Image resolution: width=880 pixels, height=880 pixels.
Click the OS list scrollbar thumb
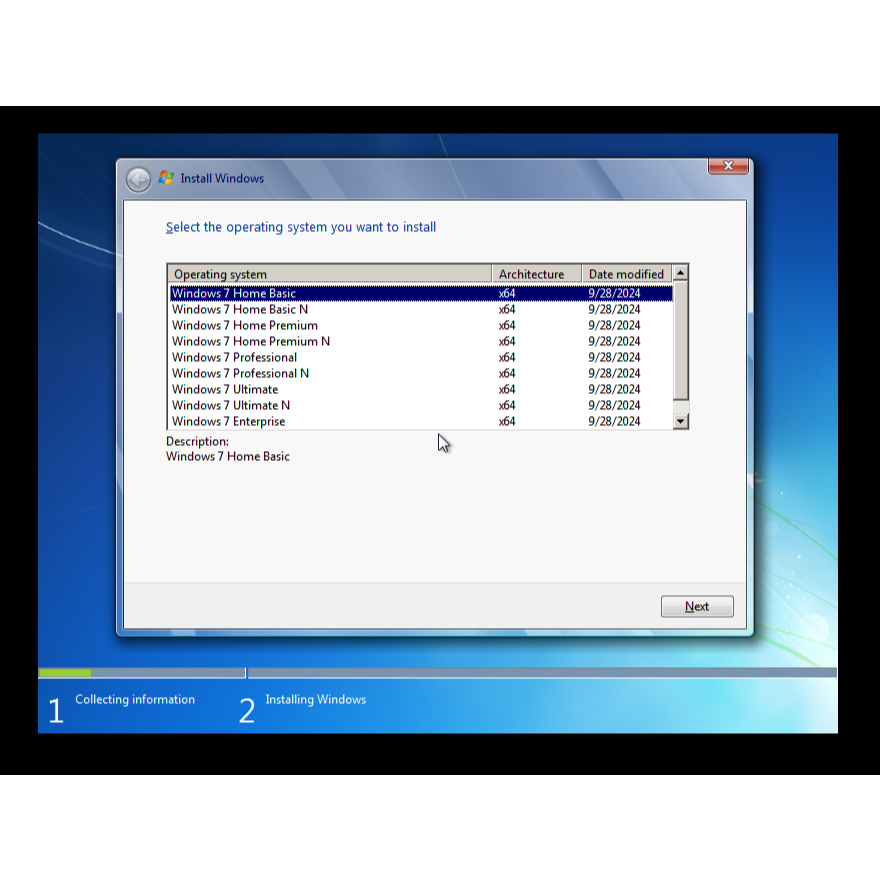[680, 341]
